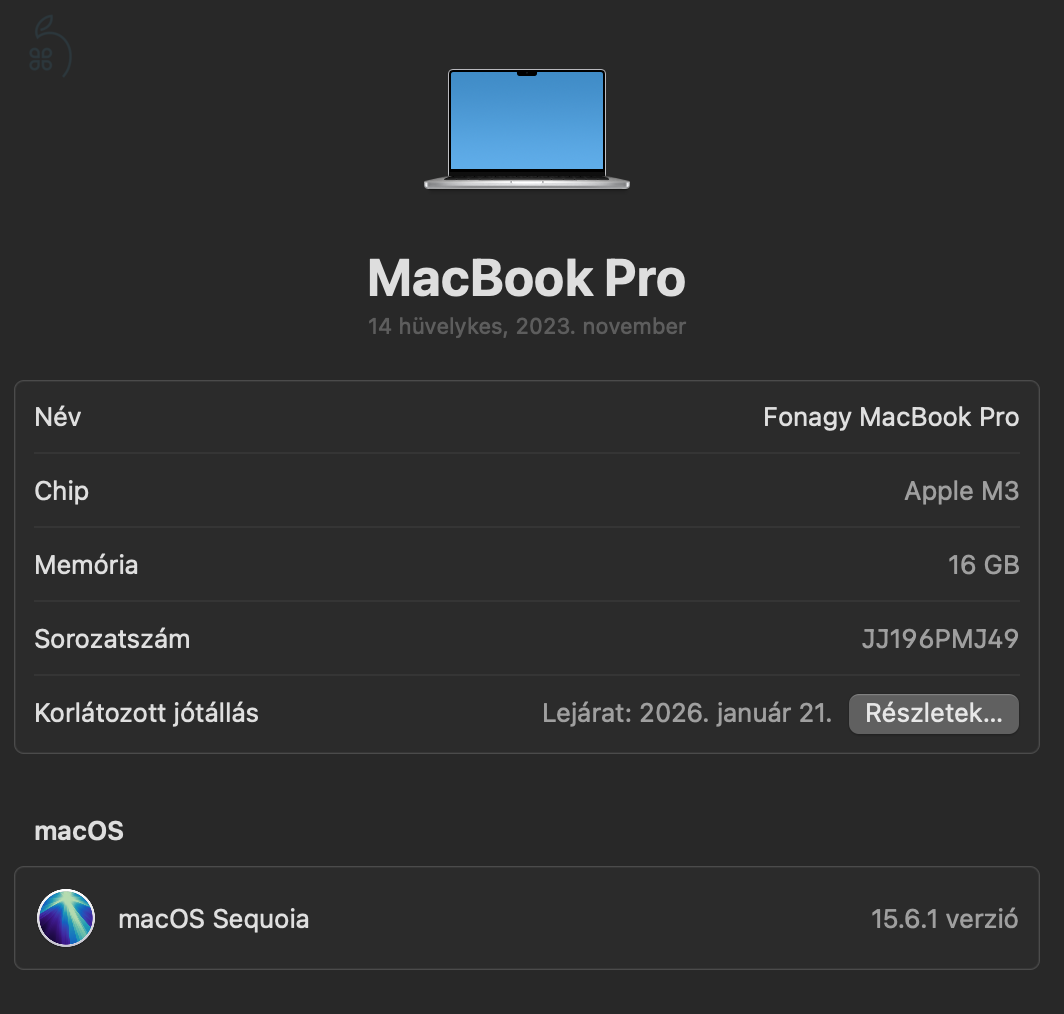
Task: Select the serial number JJ196PMJ49
Action: (940, 639)
